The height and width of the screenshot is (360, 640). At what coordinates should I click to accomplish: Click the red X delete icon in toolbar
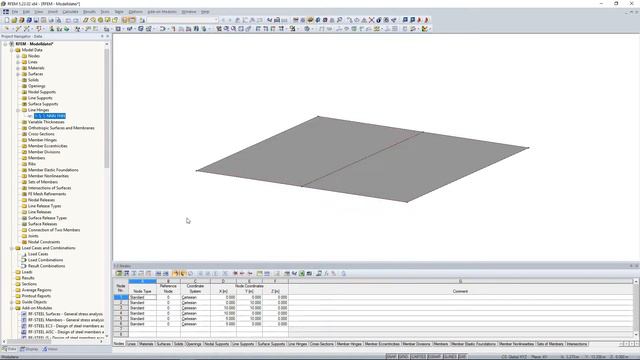coord(371,20)
